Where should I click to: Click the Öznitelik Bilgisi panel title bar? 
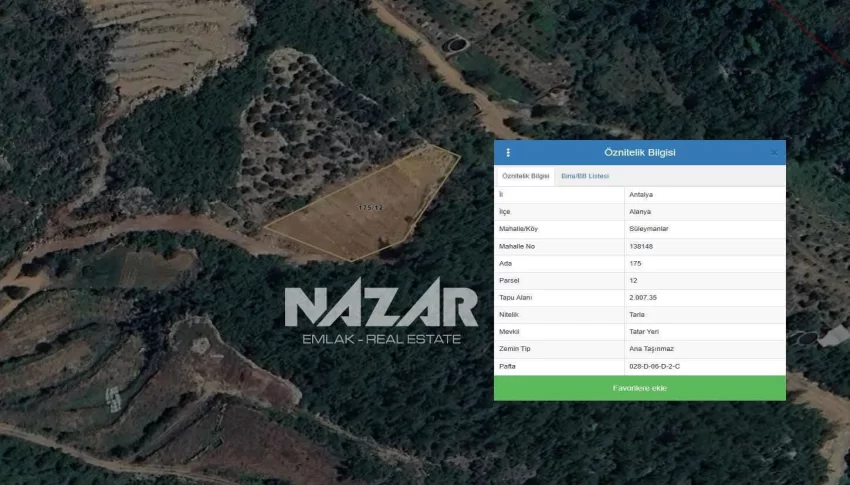coord(640,153)
